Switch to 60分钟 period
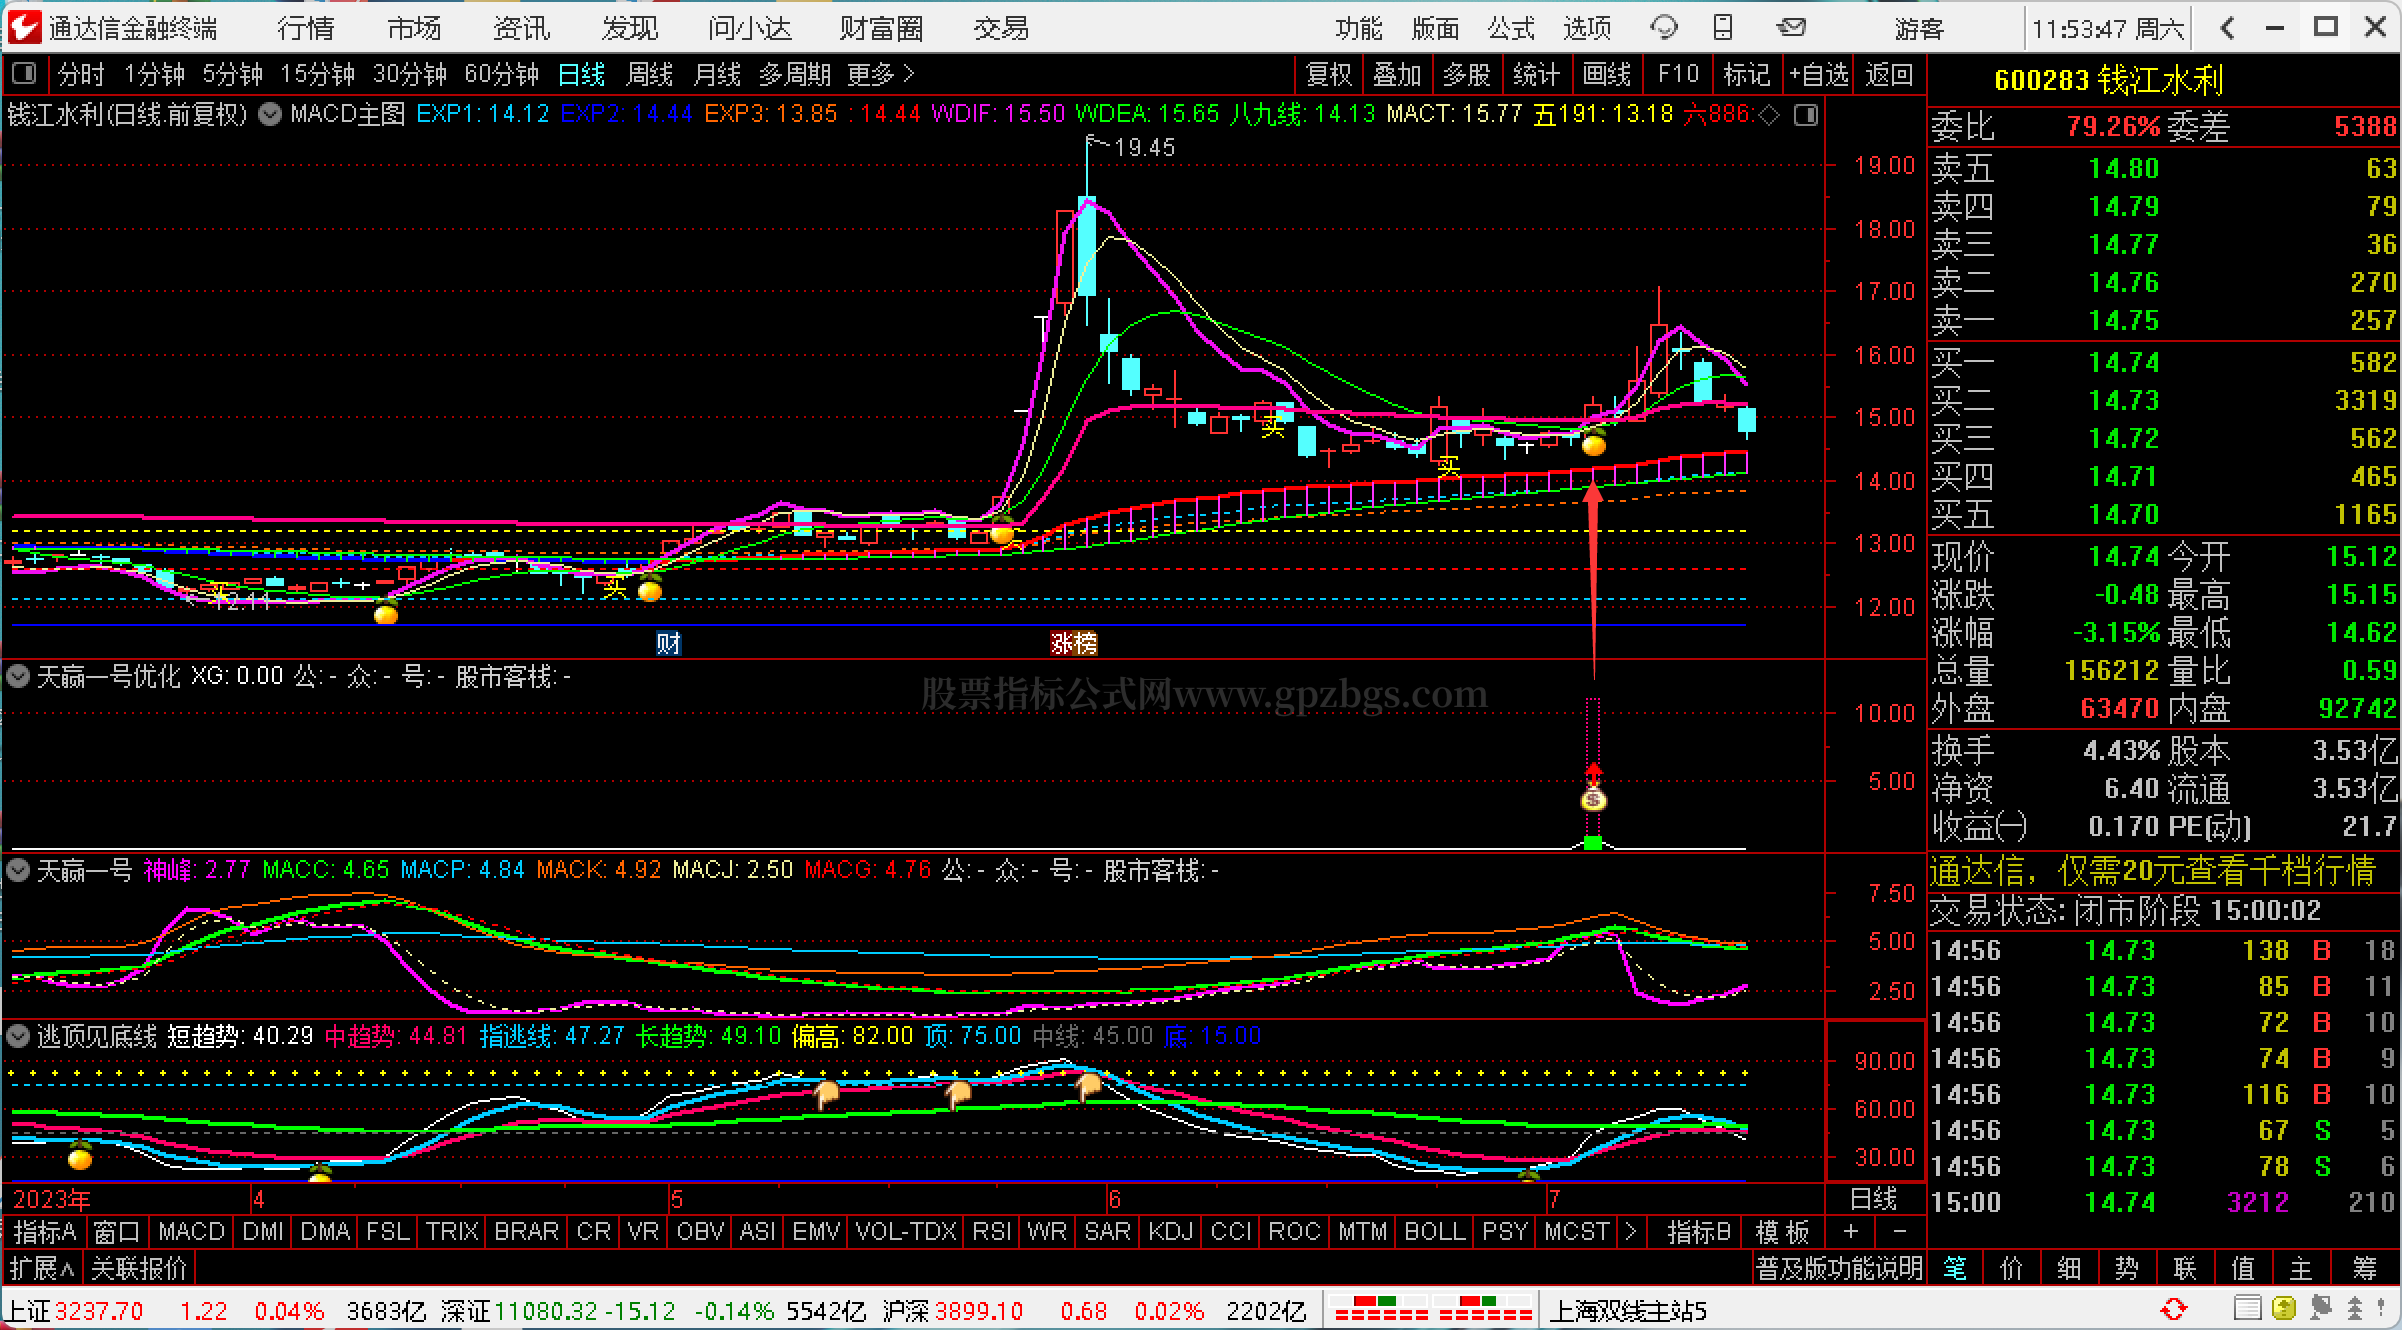This screenshot has width=2402, height=1330. (502, 74)
